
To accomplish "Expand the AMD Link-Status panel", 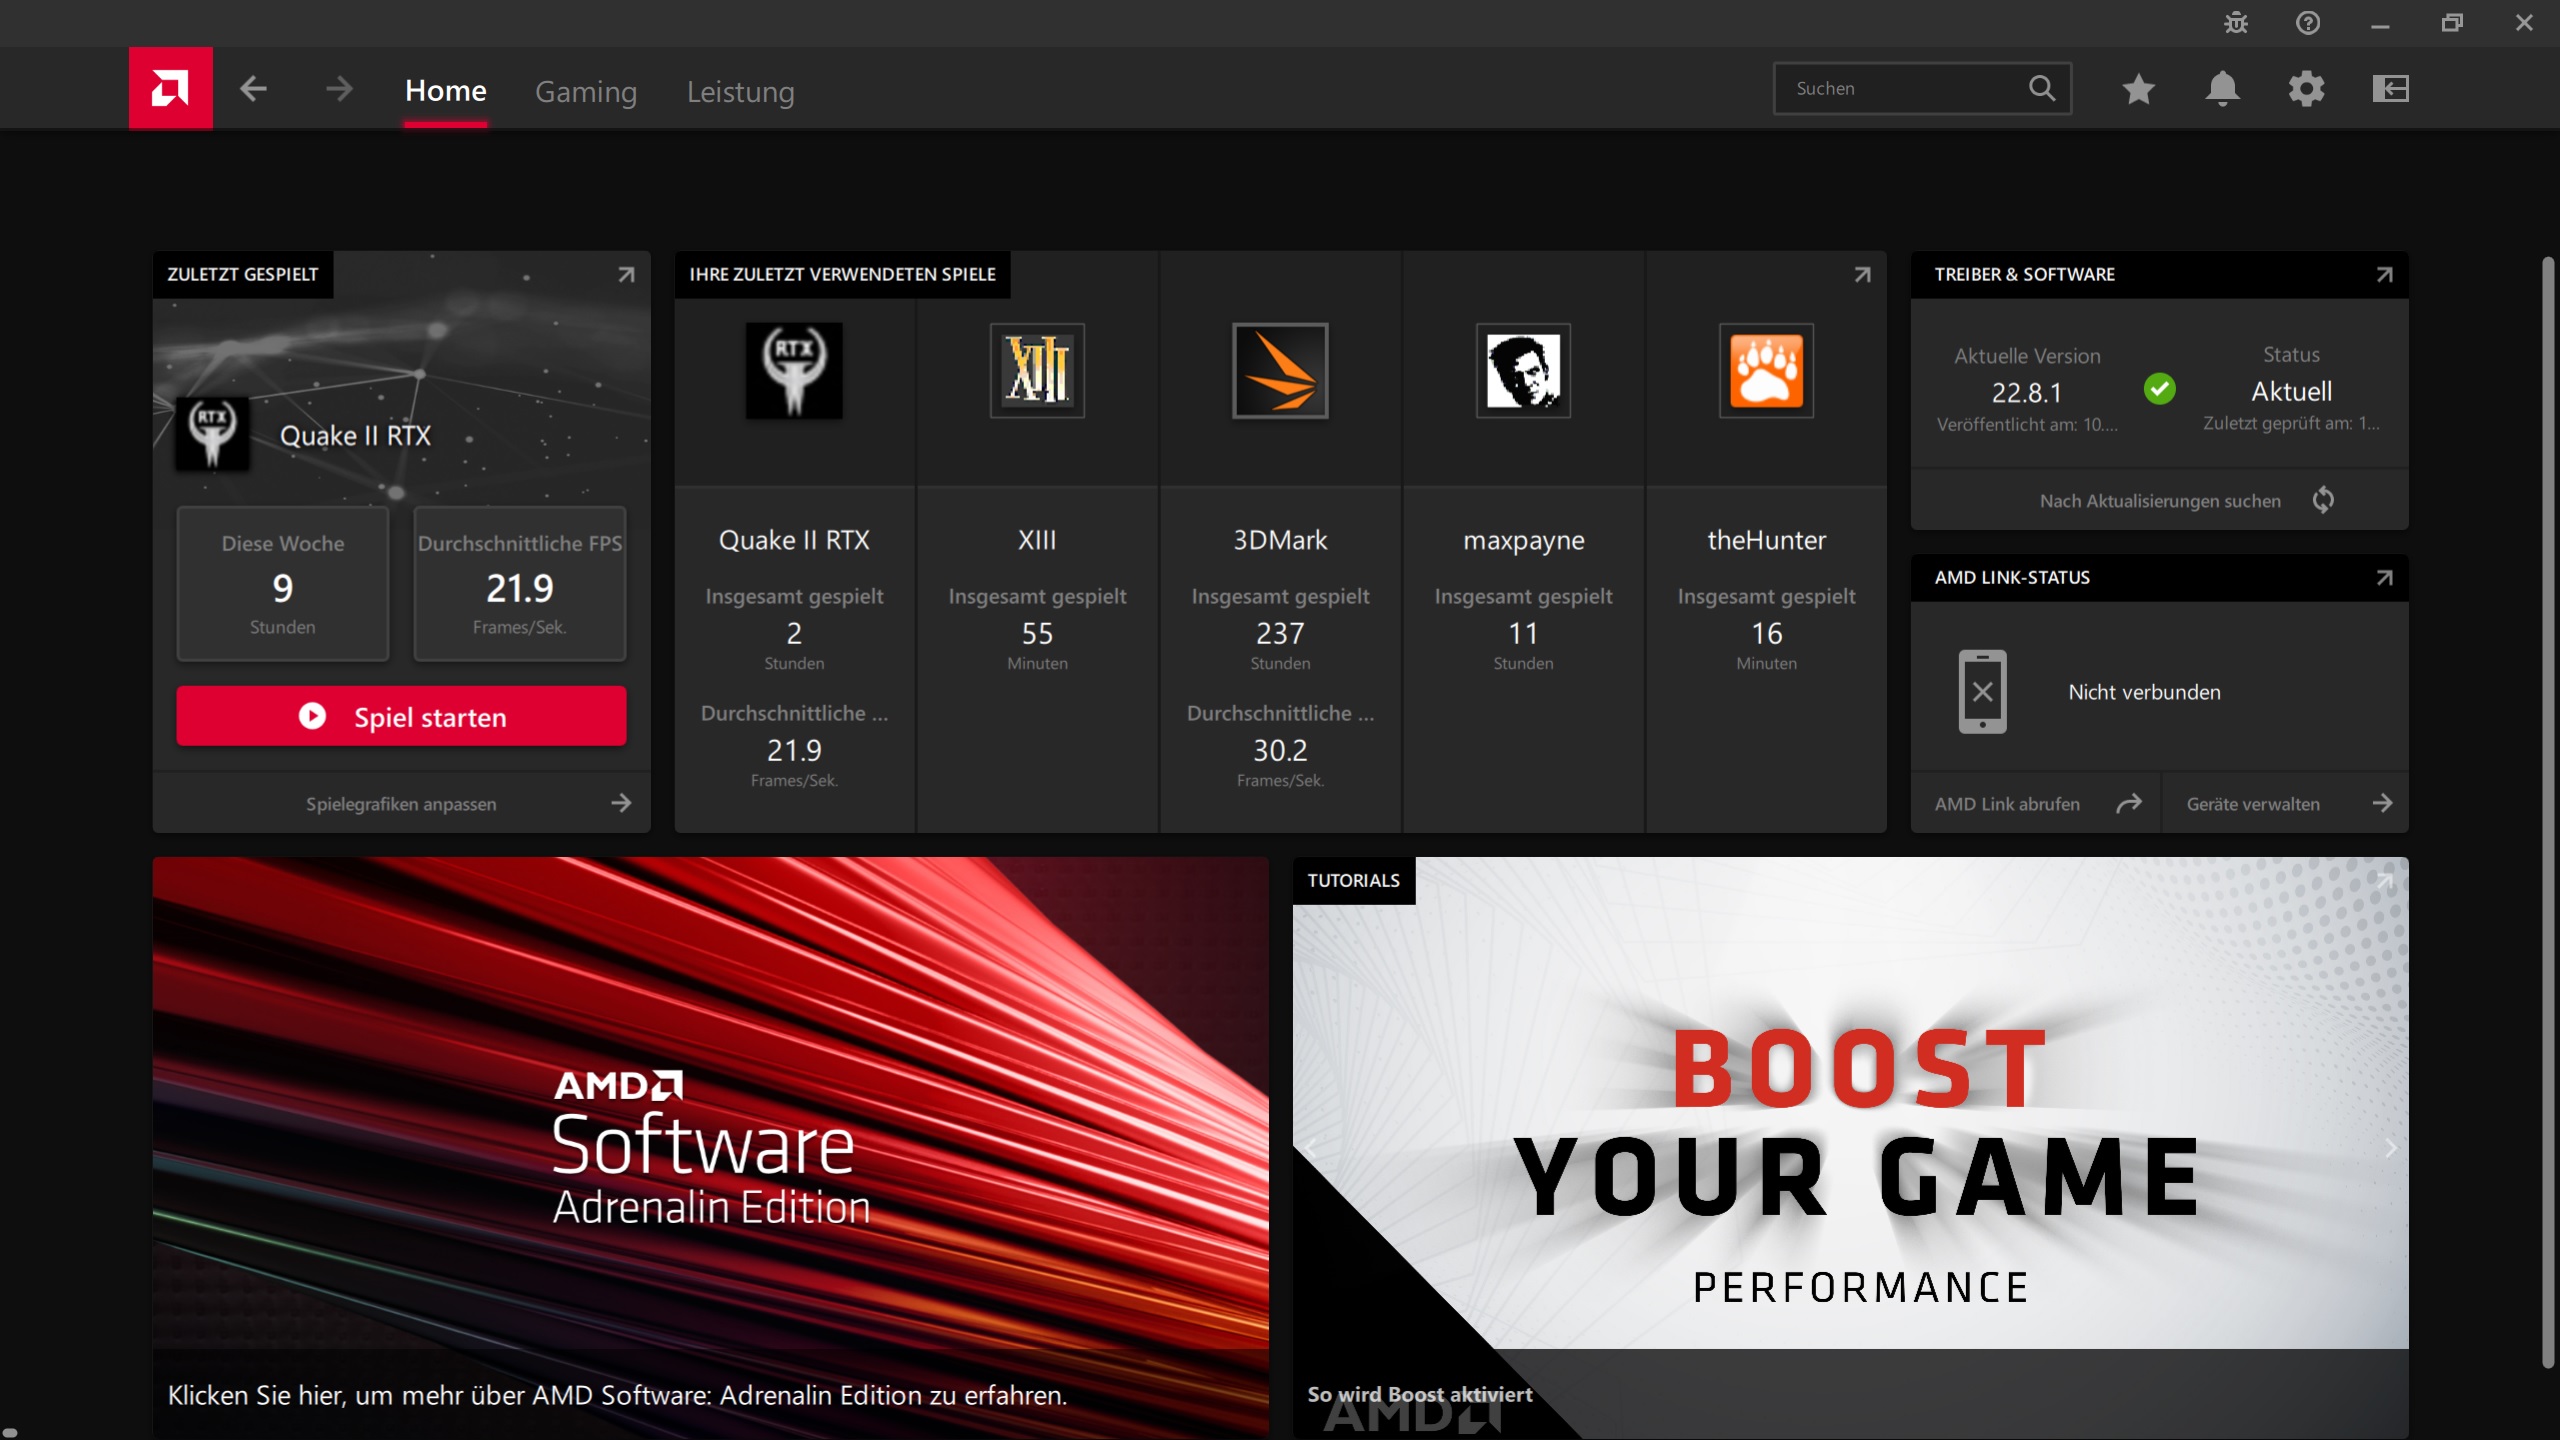I will [x=2384, y=577].
